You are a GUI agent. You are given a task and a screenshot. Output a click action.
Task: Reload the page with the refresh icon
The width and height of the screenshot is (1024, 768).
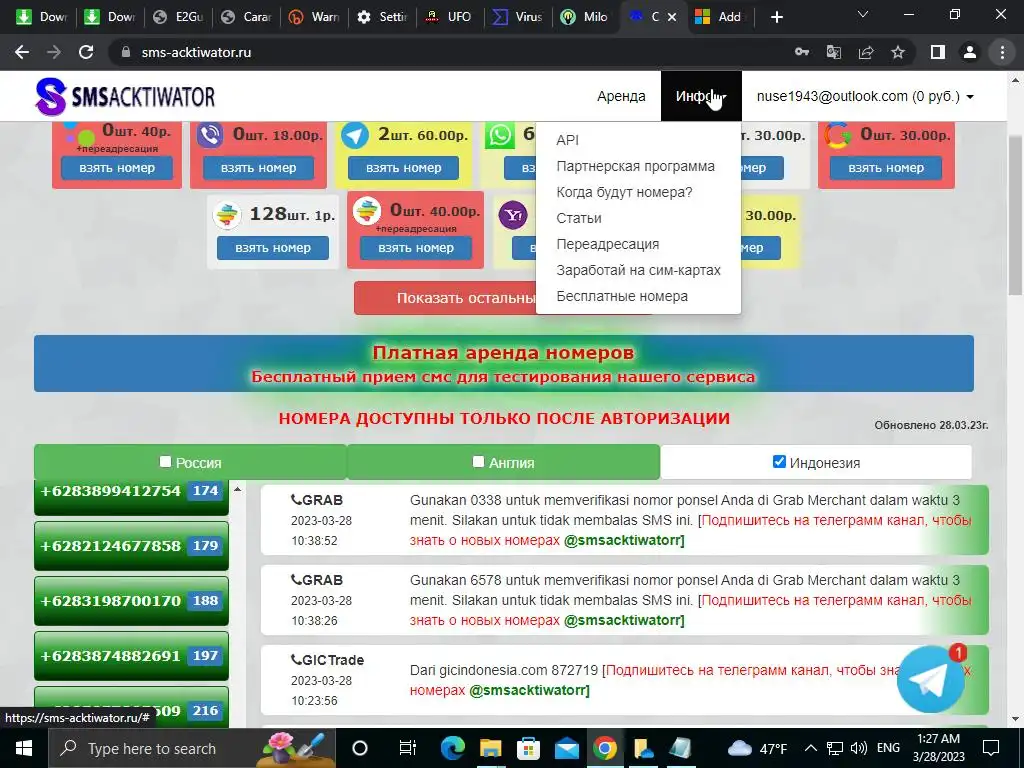pyautogui.click(x=86, y=52)
